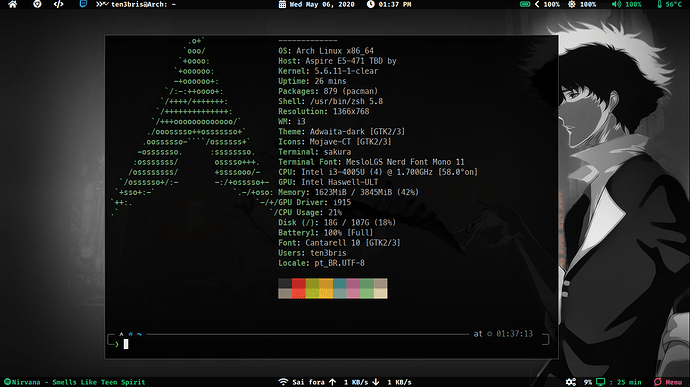Click the volume 100% value
Viewport: 690px width, 387px height.
(633, 4)
